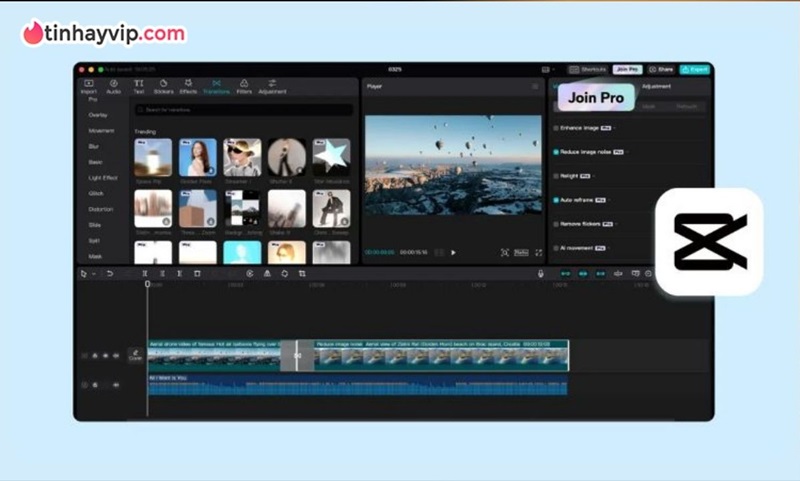Enter fullscreen preview mode

538,252
